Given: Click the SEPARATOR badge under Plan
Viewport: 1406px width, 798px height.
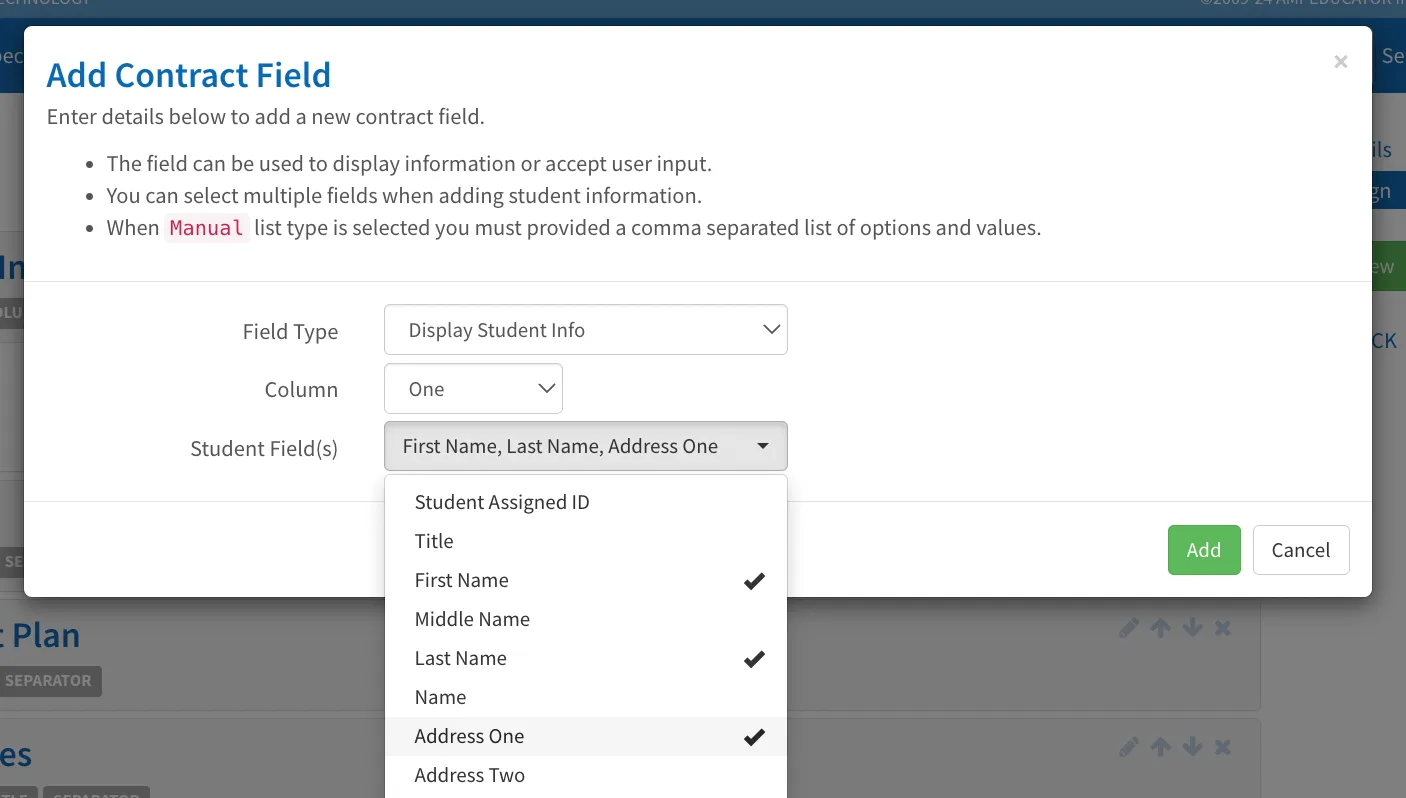Looking at the screenshot, I should click(x=48, y=681).
